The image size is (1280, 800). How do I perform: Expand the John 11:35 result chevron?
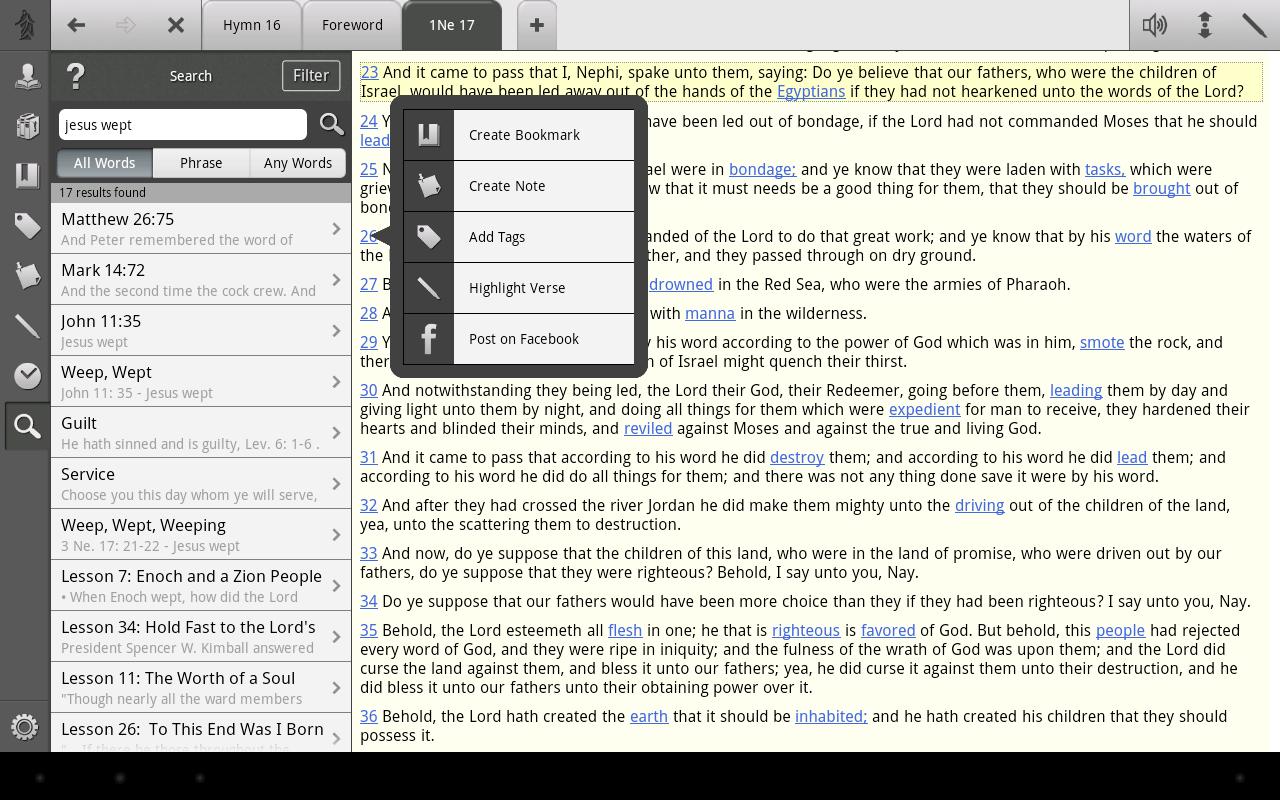[x=337, y=331]
